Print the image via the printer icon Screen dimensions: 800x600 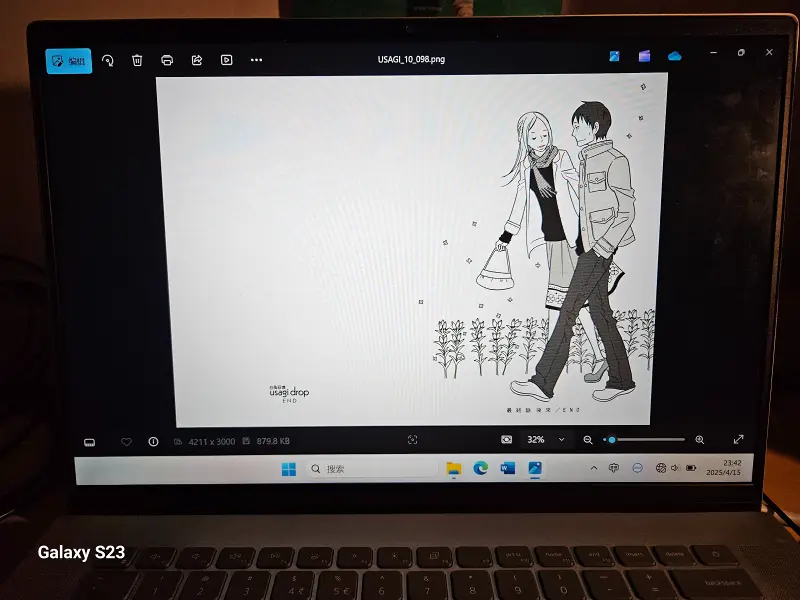click(x=167, y=60)
